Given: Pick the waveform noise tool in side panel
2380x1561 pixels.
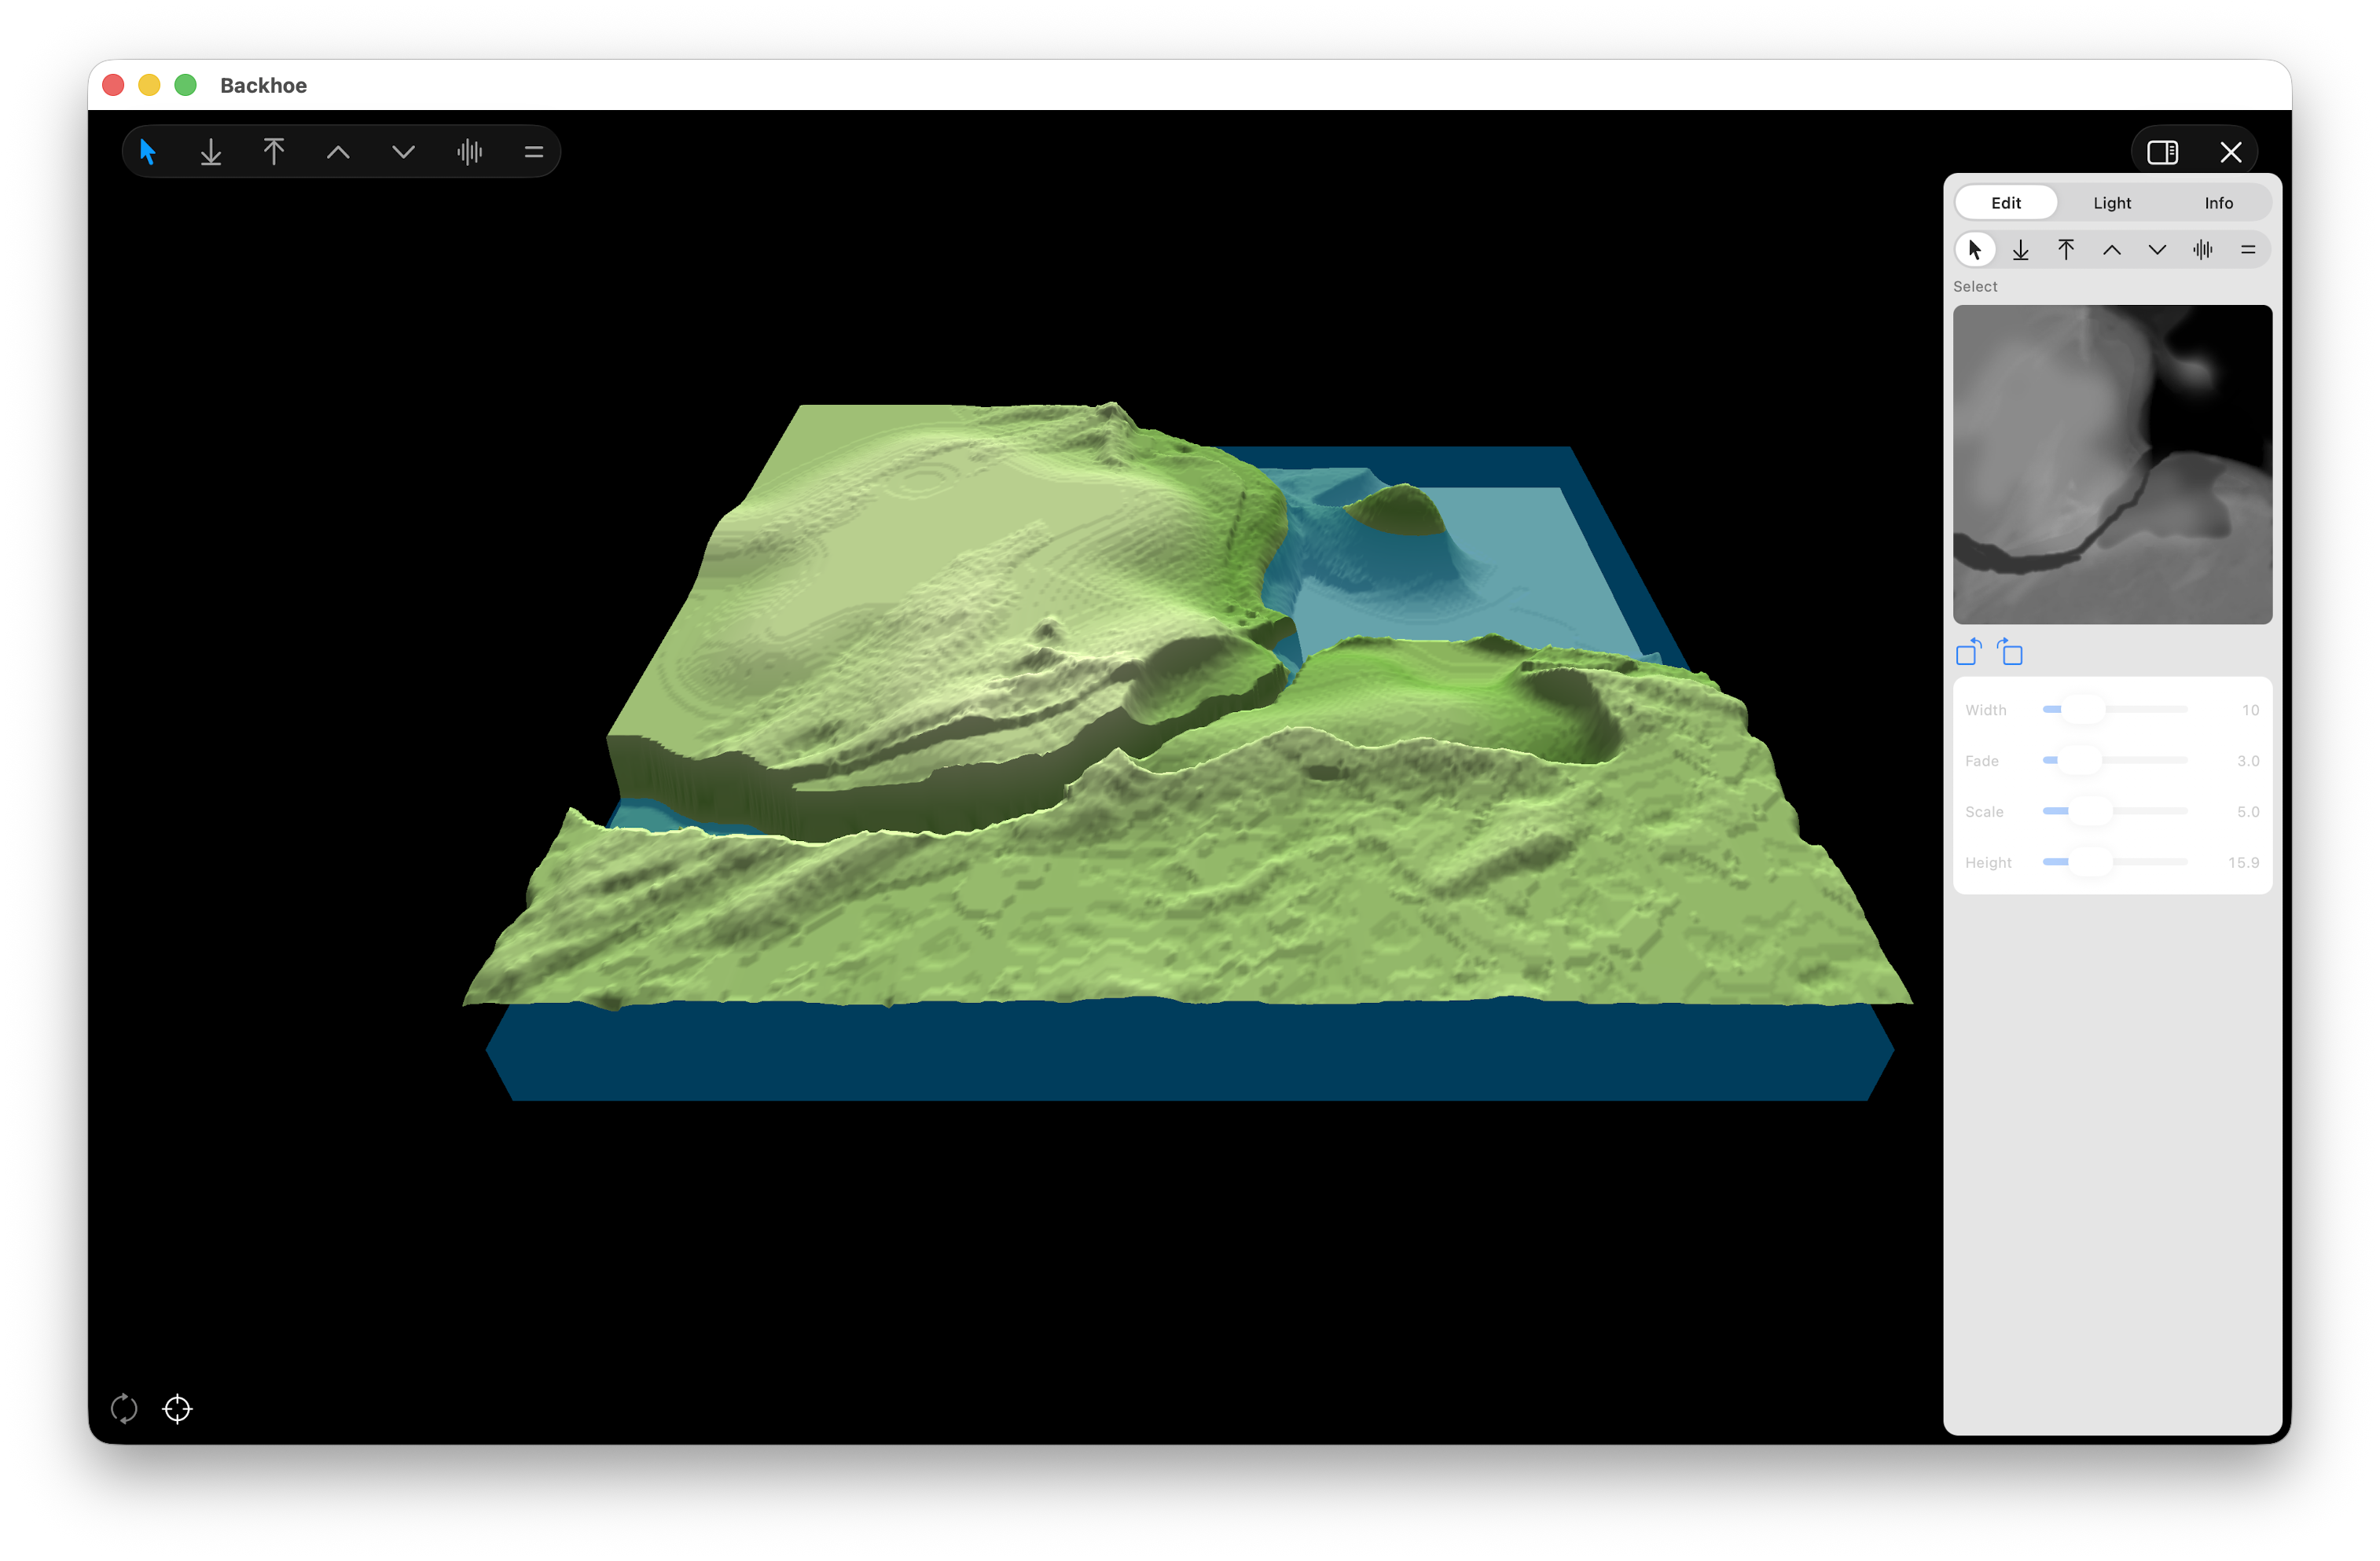Looking at the screenshot, I should pos(2202,250).
